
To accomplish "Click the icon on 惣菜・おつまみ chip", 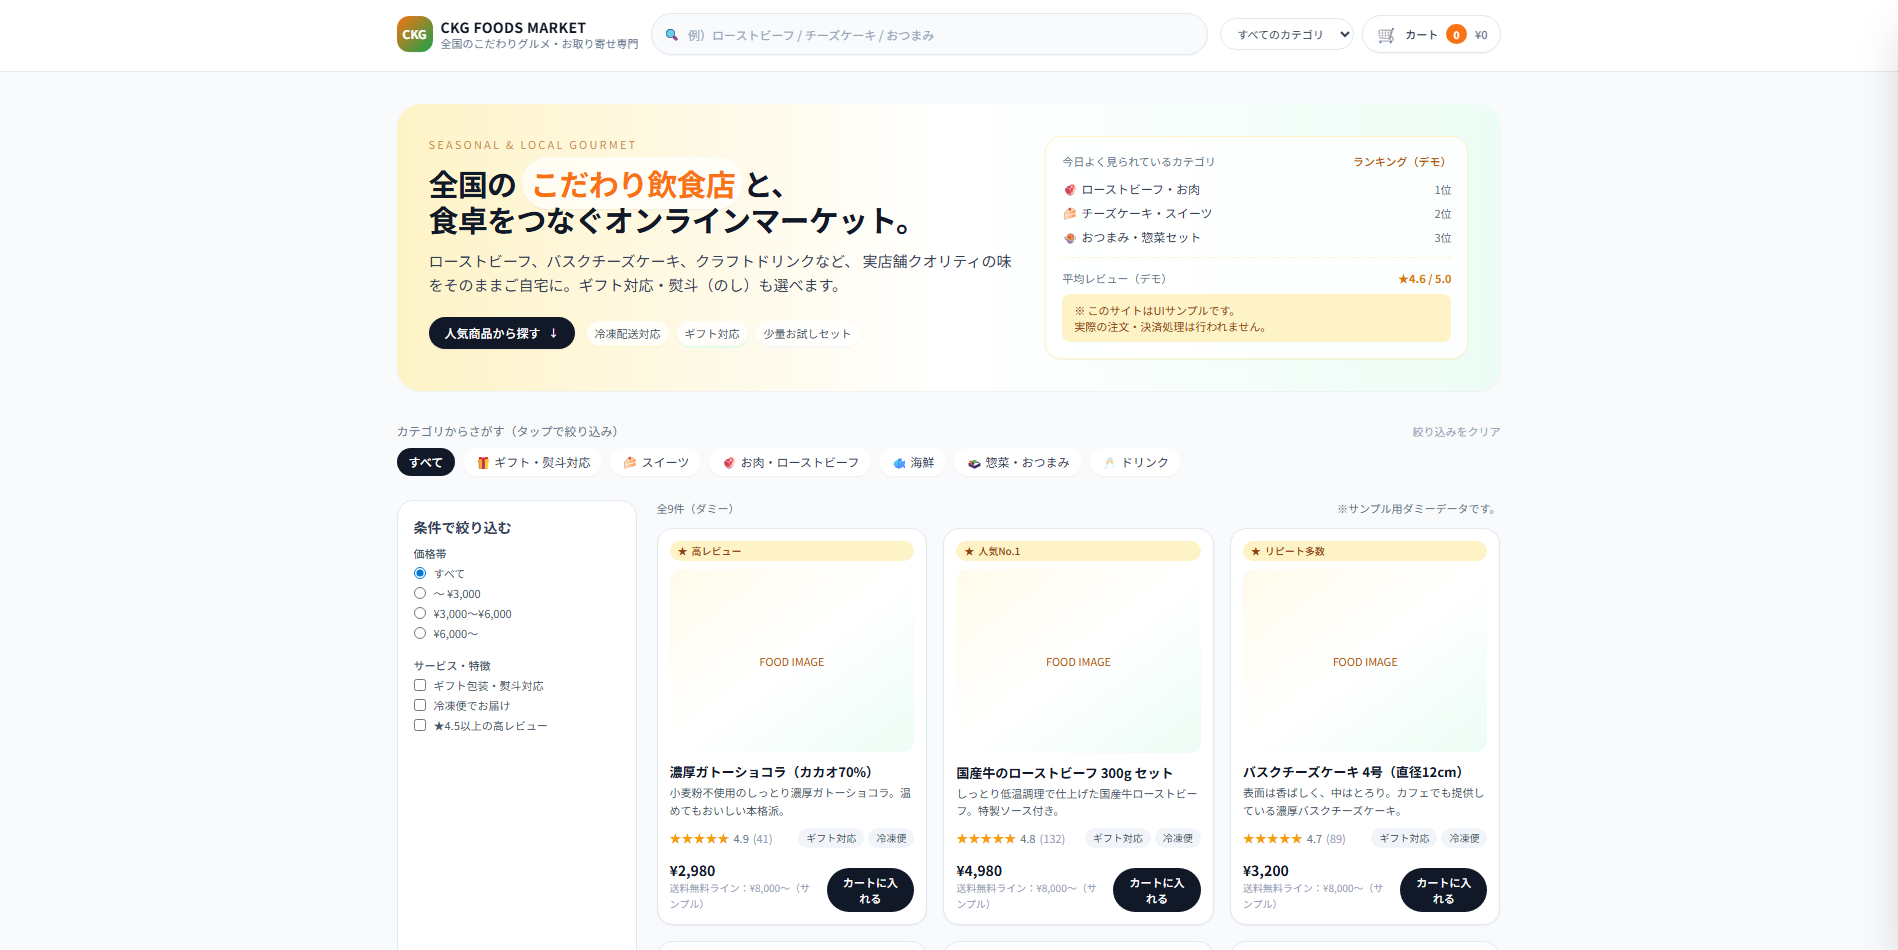I will [x=973, y=462].
